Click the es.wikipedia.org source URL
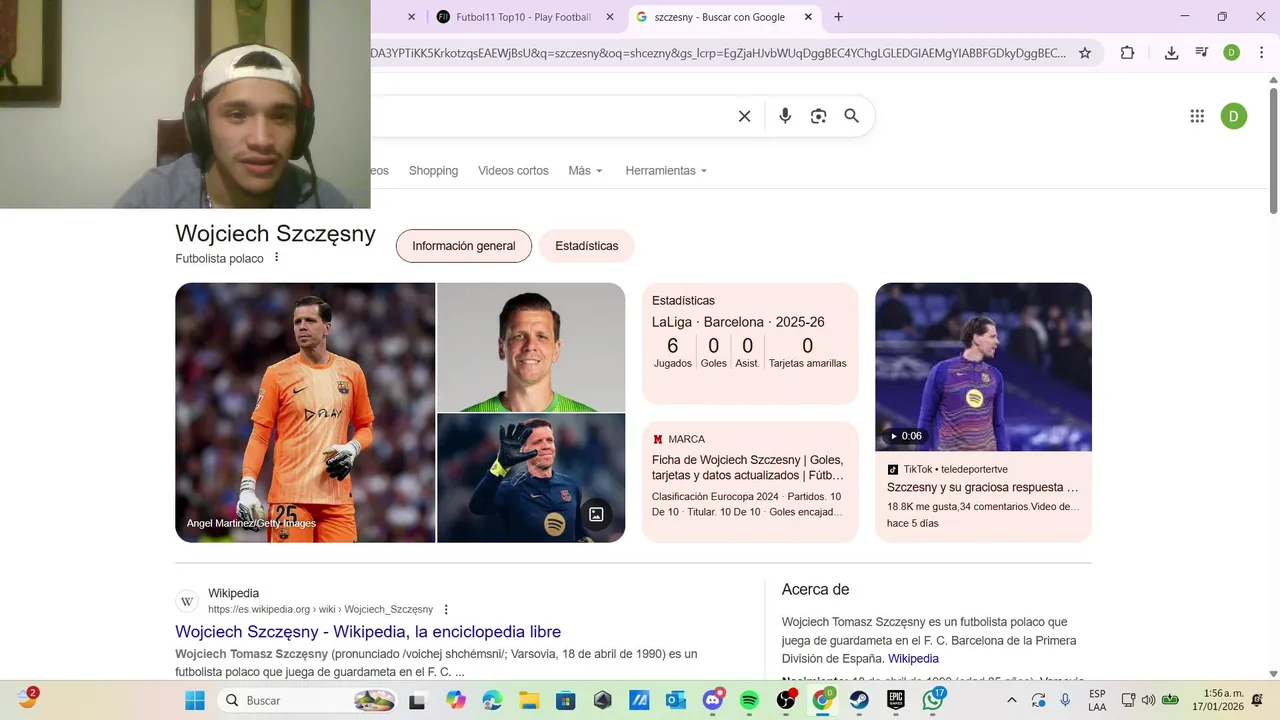Viewport: 1280px width, 720px height. tap(320, 609)
